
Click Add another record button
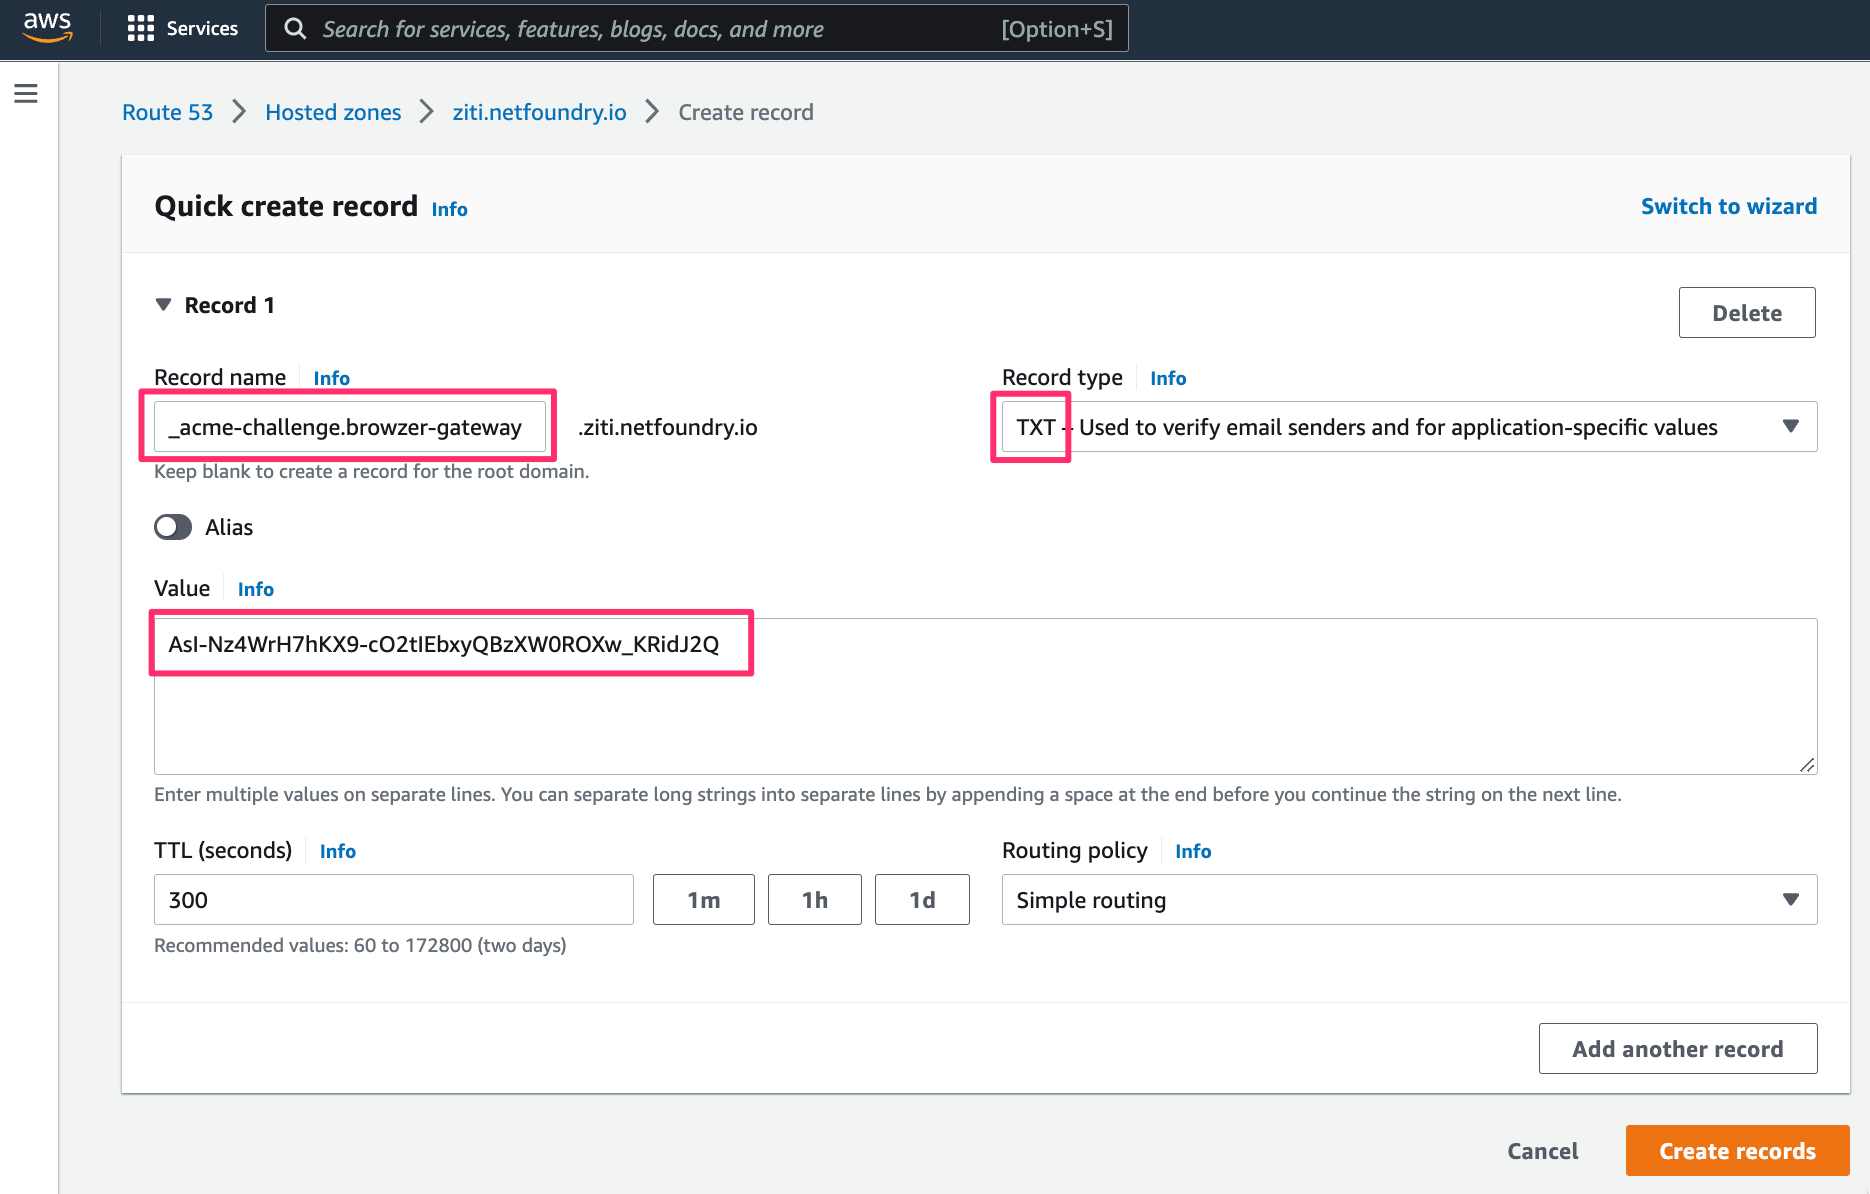click(1677, 1049)
